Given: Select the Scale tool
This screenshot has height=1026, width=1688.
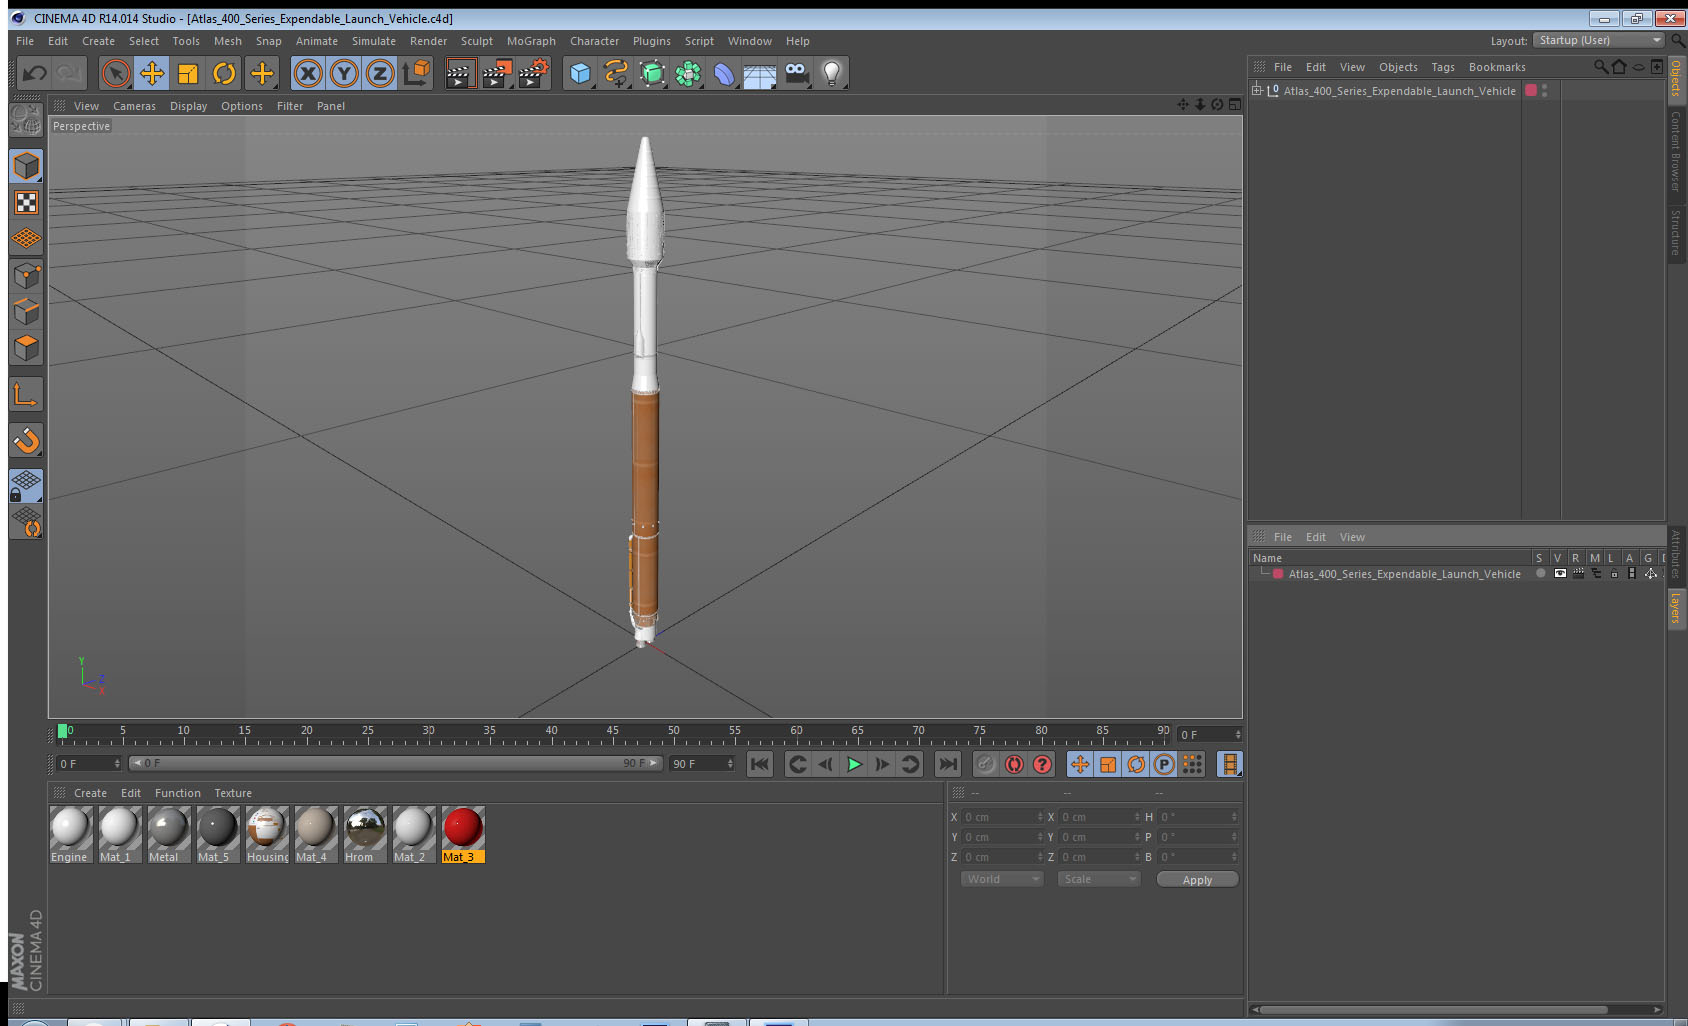Looking at the screenshot, I should [188, 73].
